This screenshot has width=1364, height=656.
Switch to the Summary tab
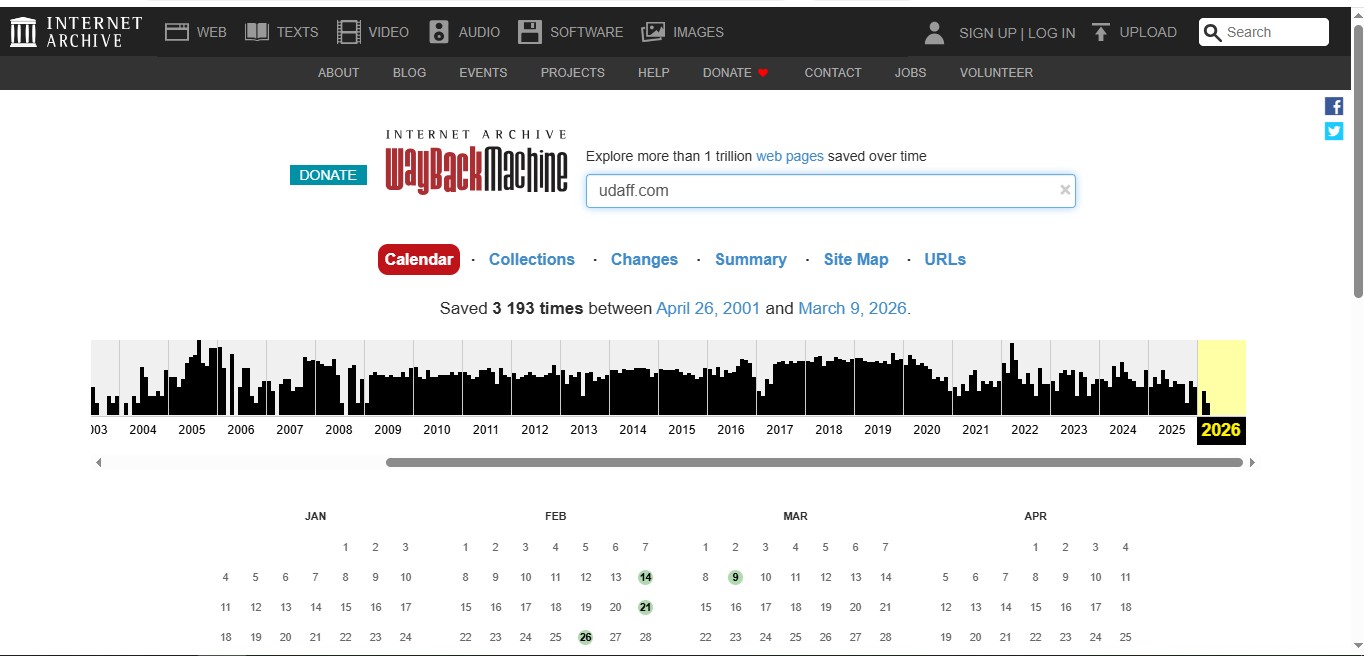[x=751, y=259]
